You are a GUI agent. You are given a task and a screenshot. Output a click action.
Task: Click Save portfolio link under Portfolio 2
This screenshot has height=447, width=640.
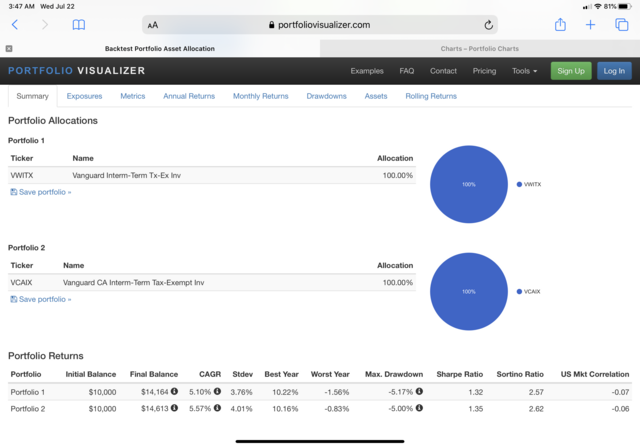click(x=41, y=299)
